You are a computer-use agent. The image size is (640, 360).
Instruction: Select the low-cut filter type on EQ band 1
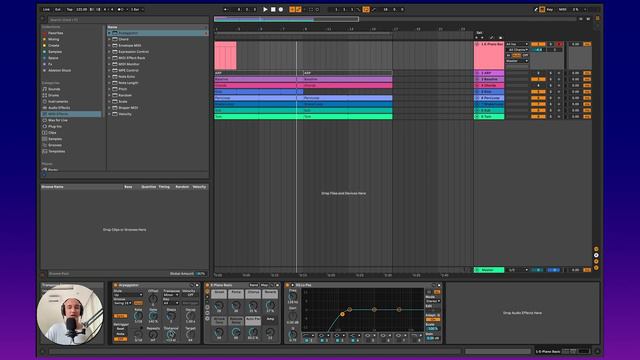[309, 335]
